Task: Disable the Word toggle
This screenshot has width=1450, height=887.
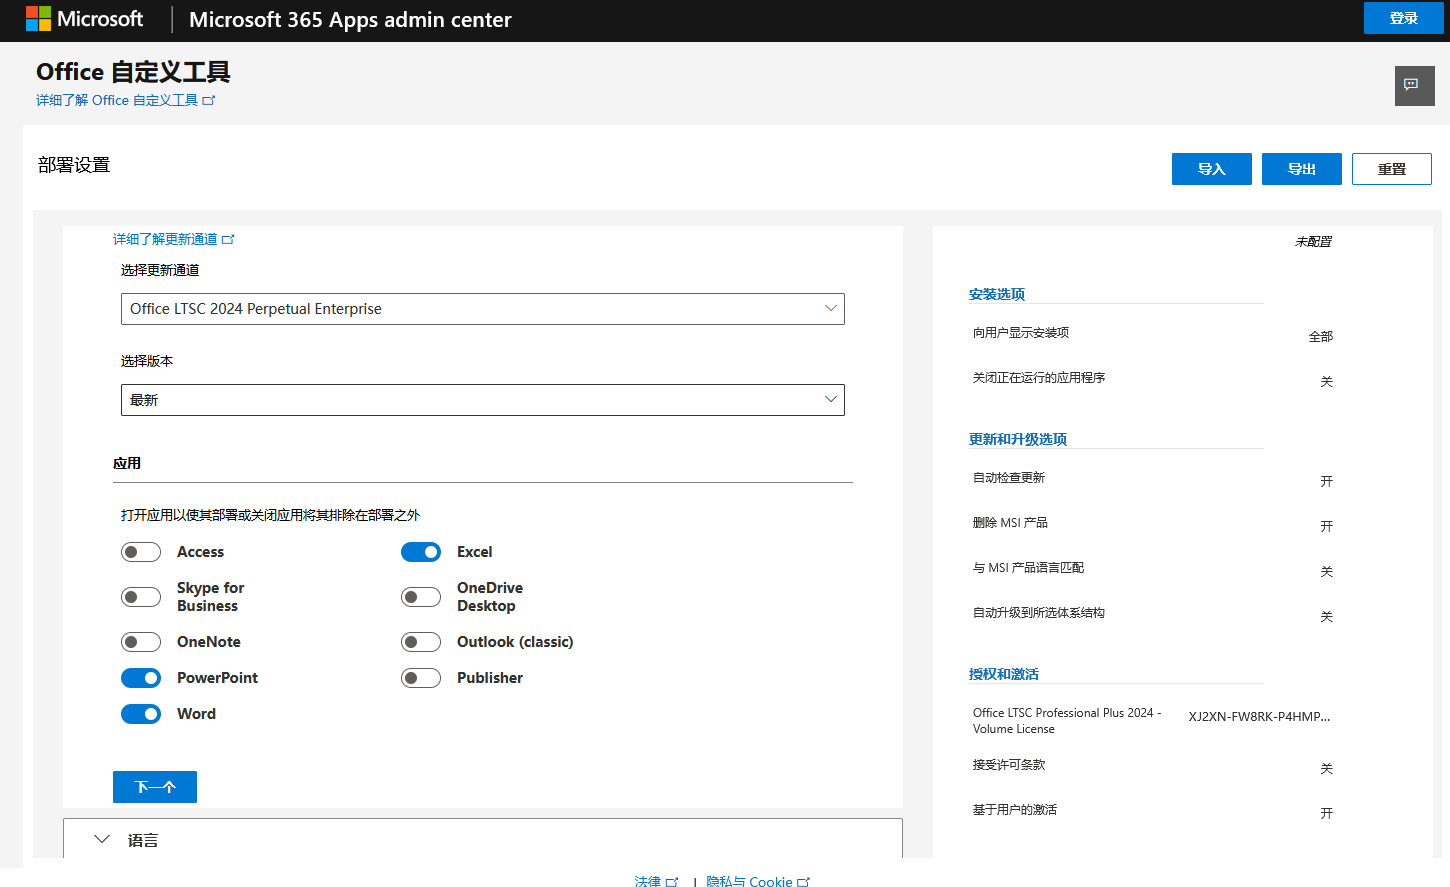Action: (x=141, y=714)
